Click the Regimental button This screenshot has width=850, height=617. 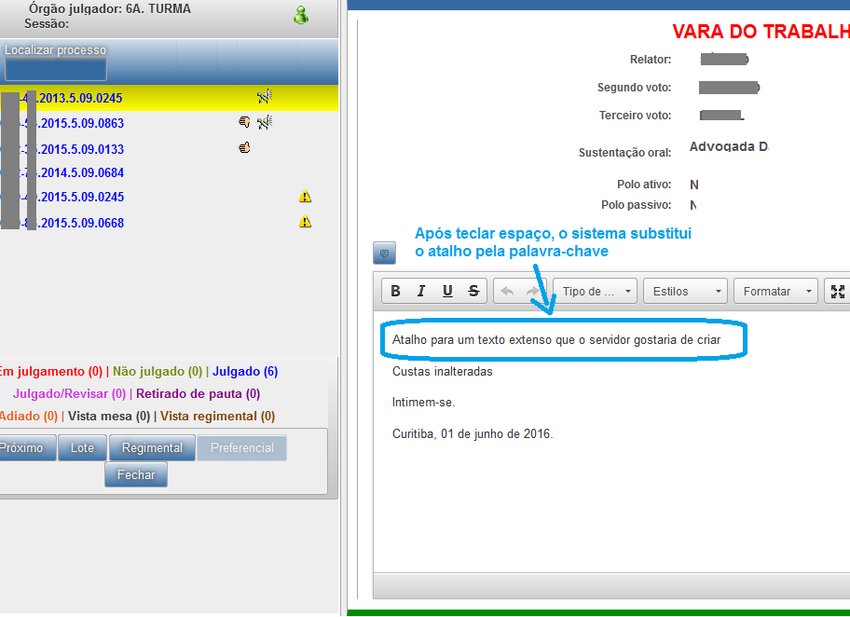point(152,448)
